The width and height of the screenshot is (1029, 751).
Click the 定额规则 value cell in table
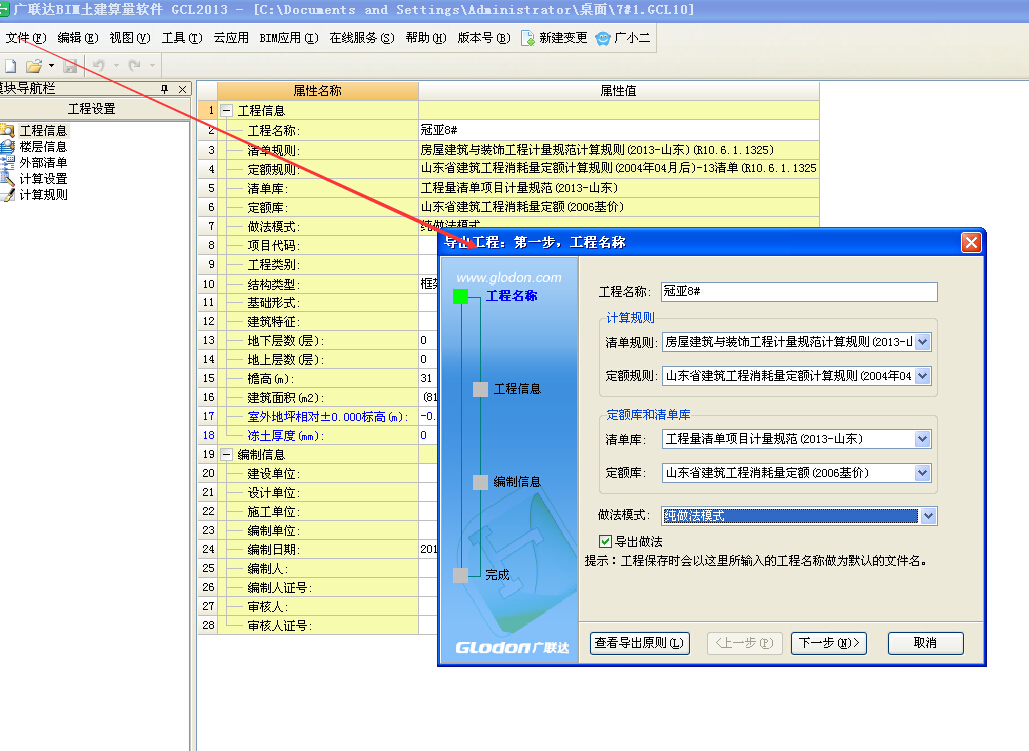(x=619, y=169)
